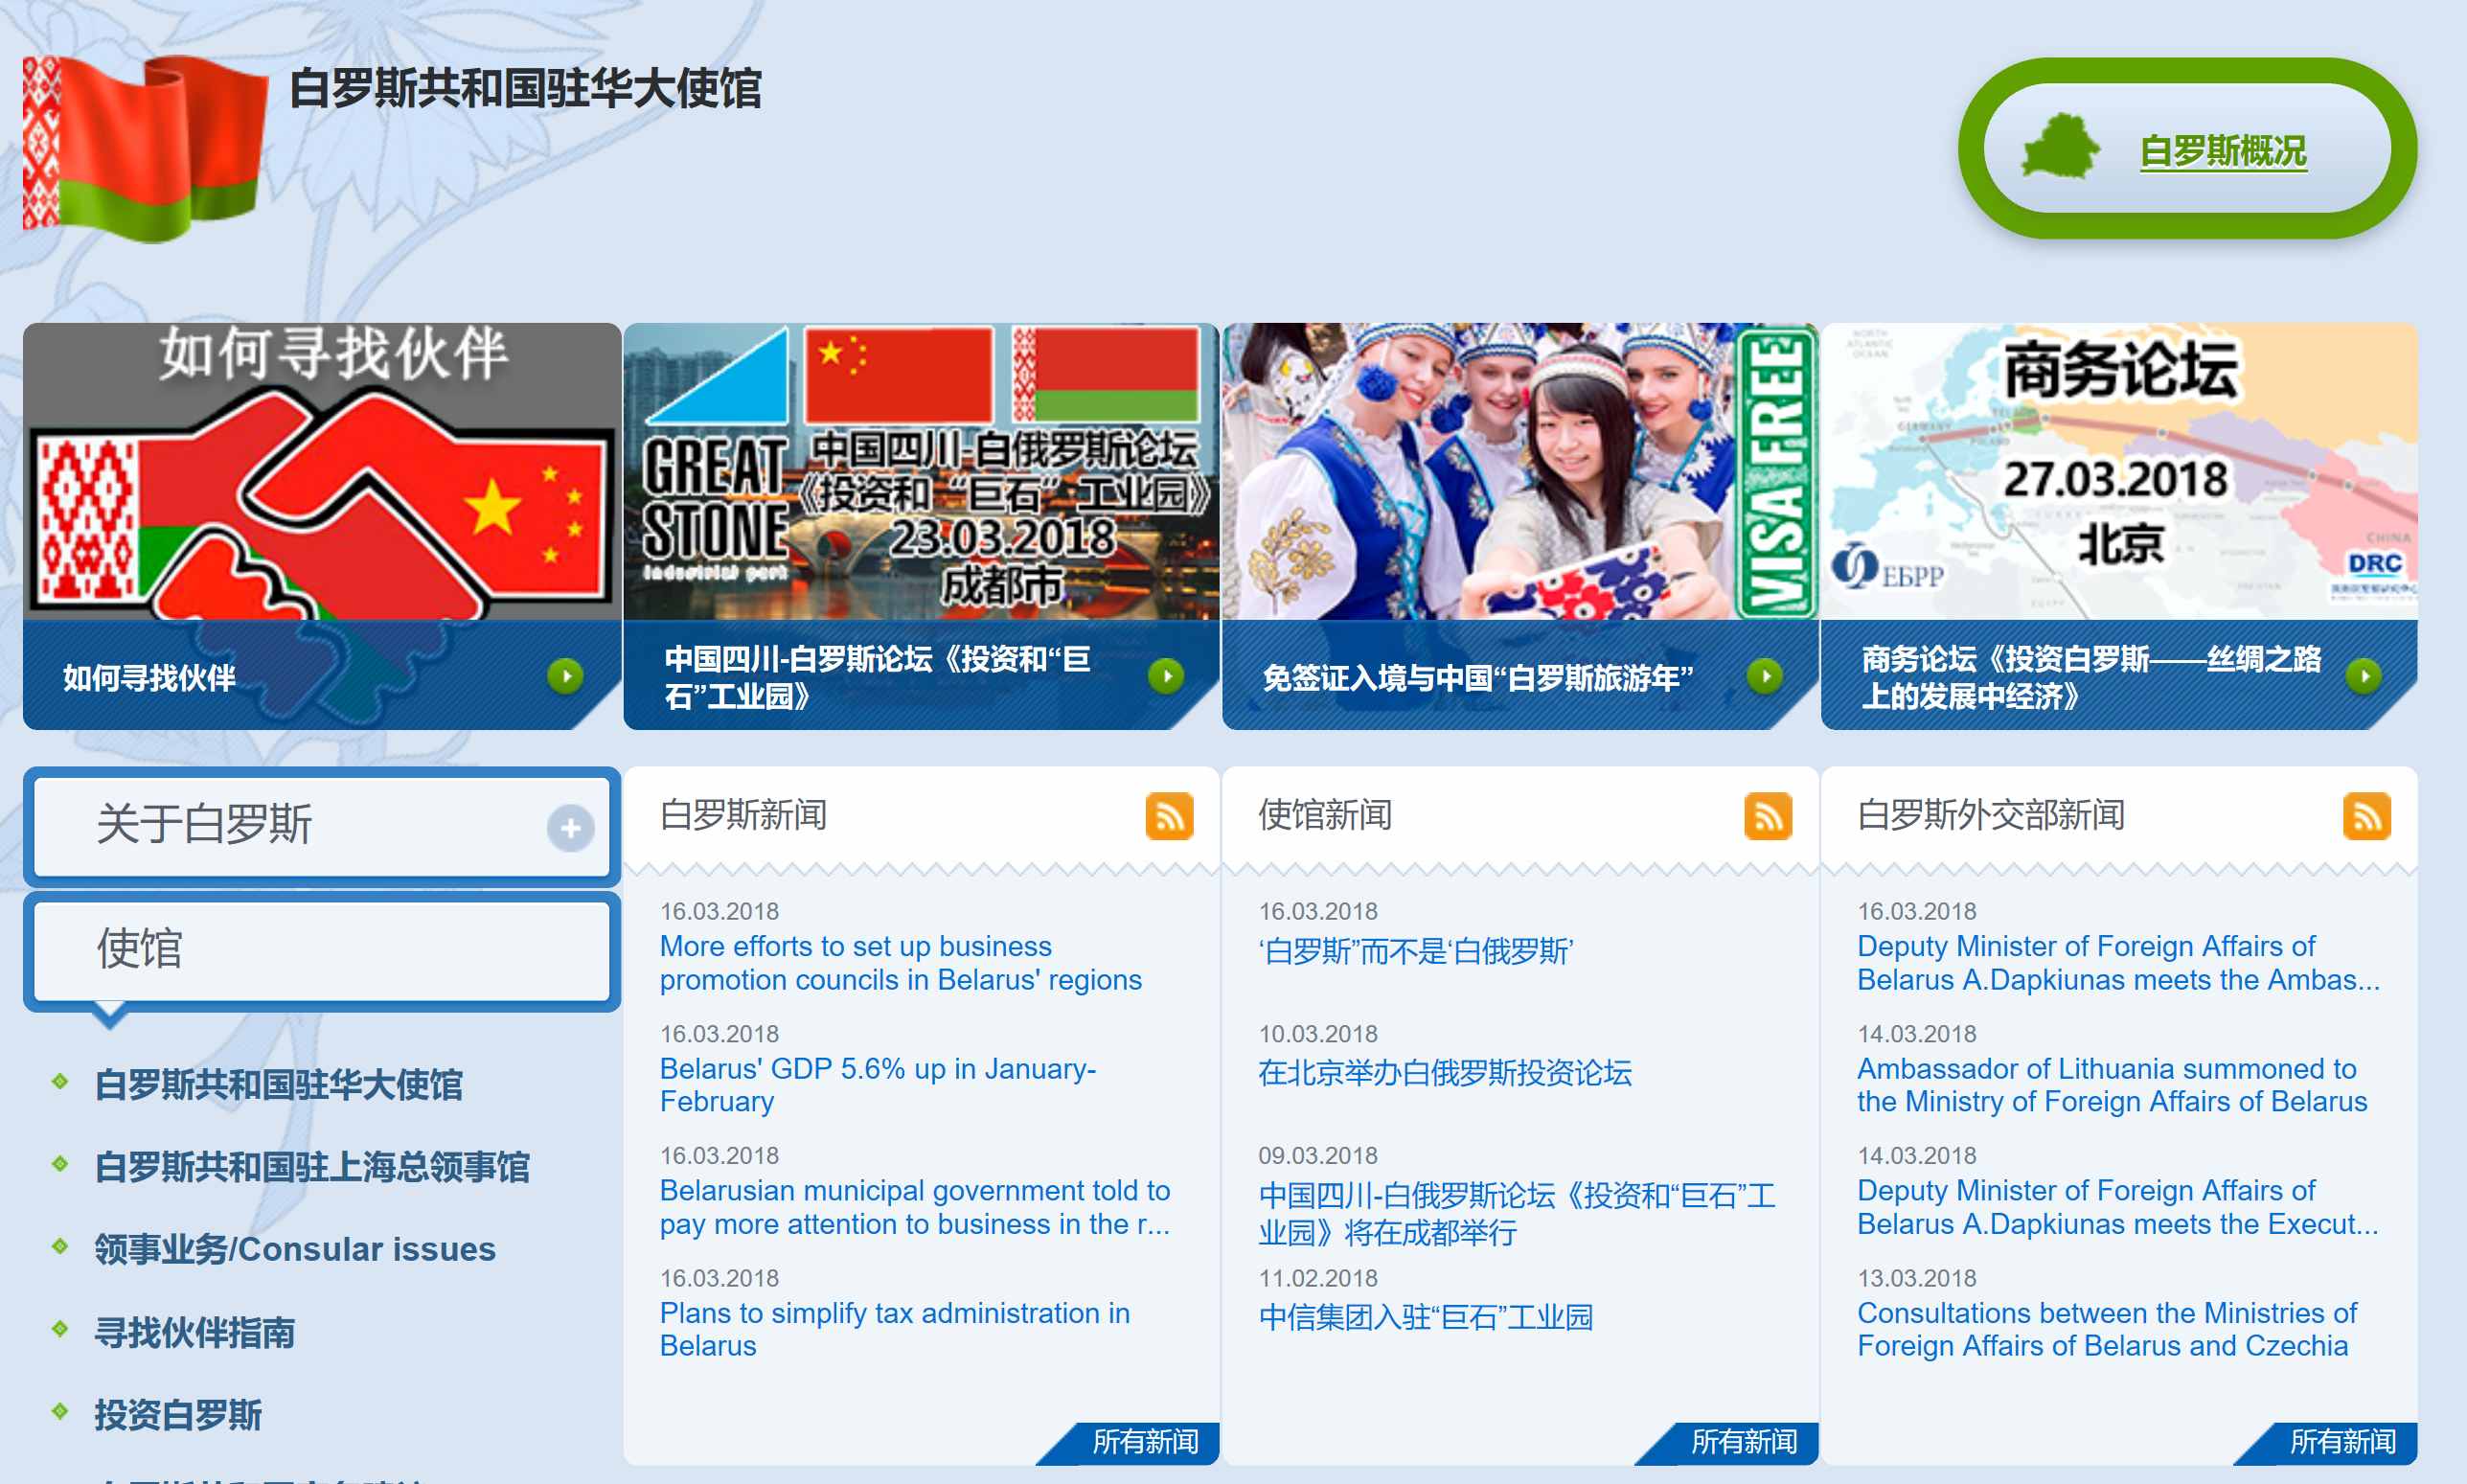Expand 关于白罗斯 section with plus icon

(x=570, y=828)
